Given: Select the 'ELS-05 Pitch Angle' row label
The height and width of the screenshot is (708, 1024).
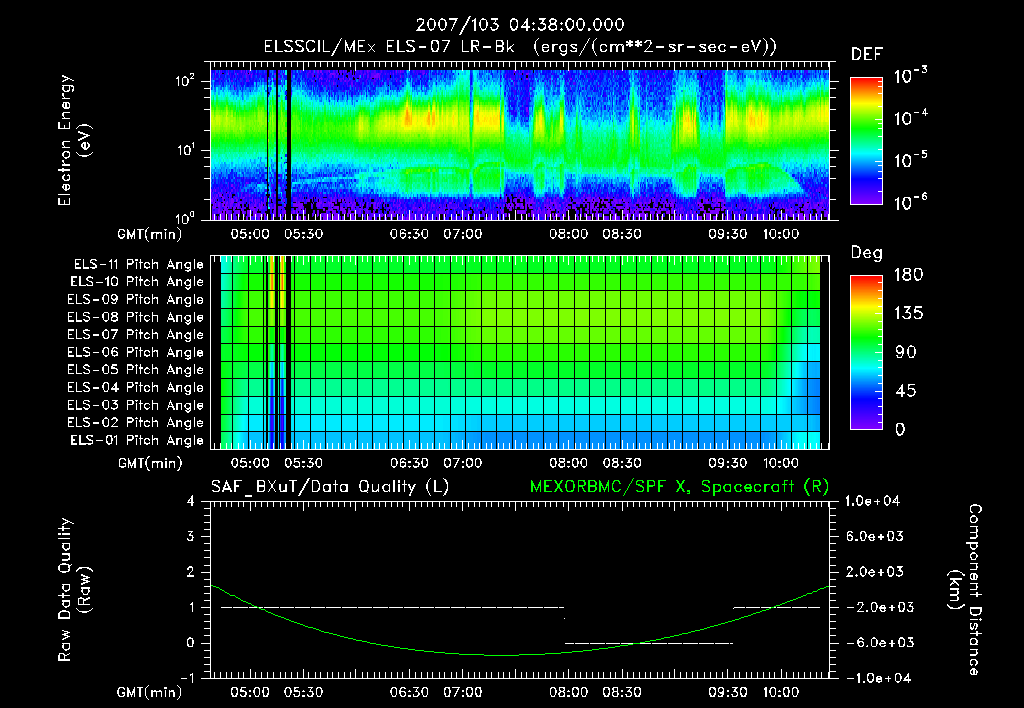Looking at the screenshot, I should click(136, 370).
